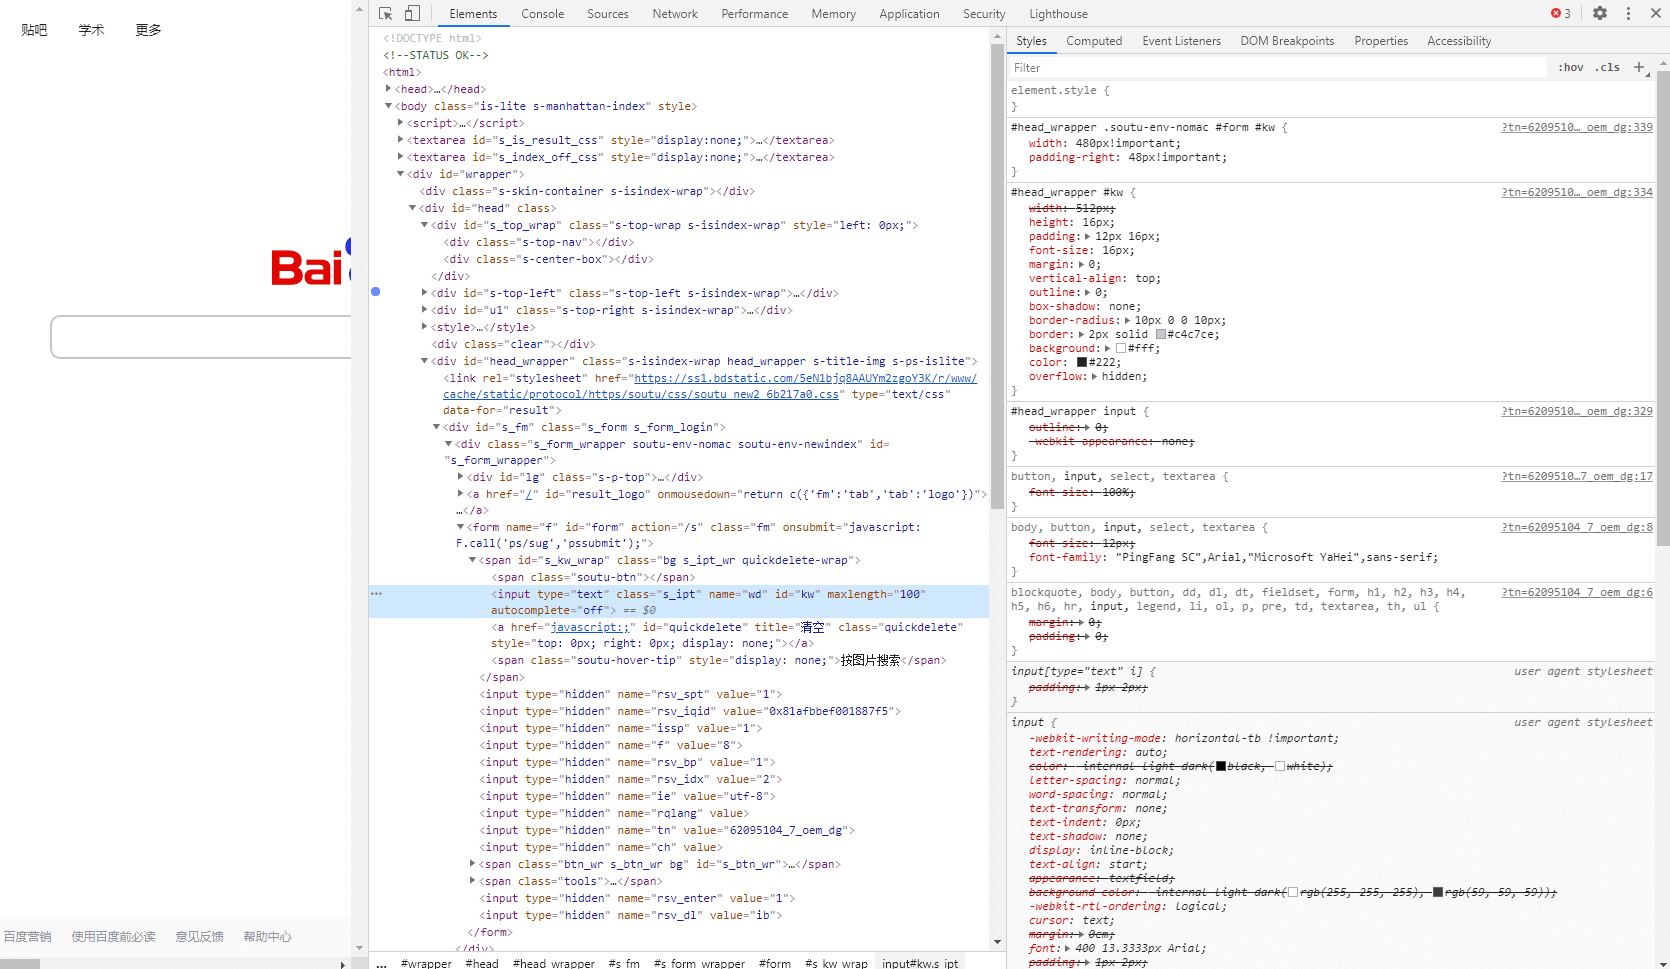Expand the overflow: hidden shorthand triangle
Screen dimensions: 1670x969
coord(1095,377)
